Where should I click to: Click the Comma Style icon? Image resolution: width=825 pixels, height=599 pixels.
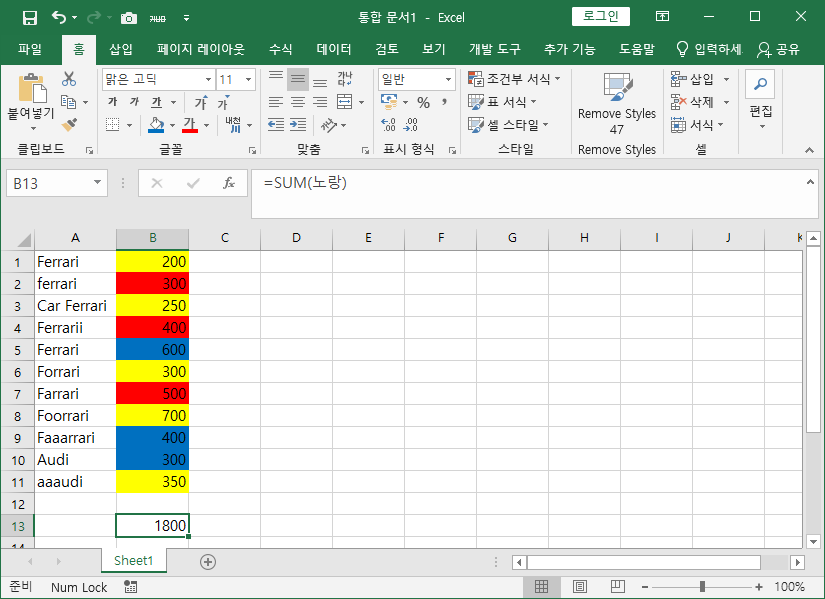[445, 102]
